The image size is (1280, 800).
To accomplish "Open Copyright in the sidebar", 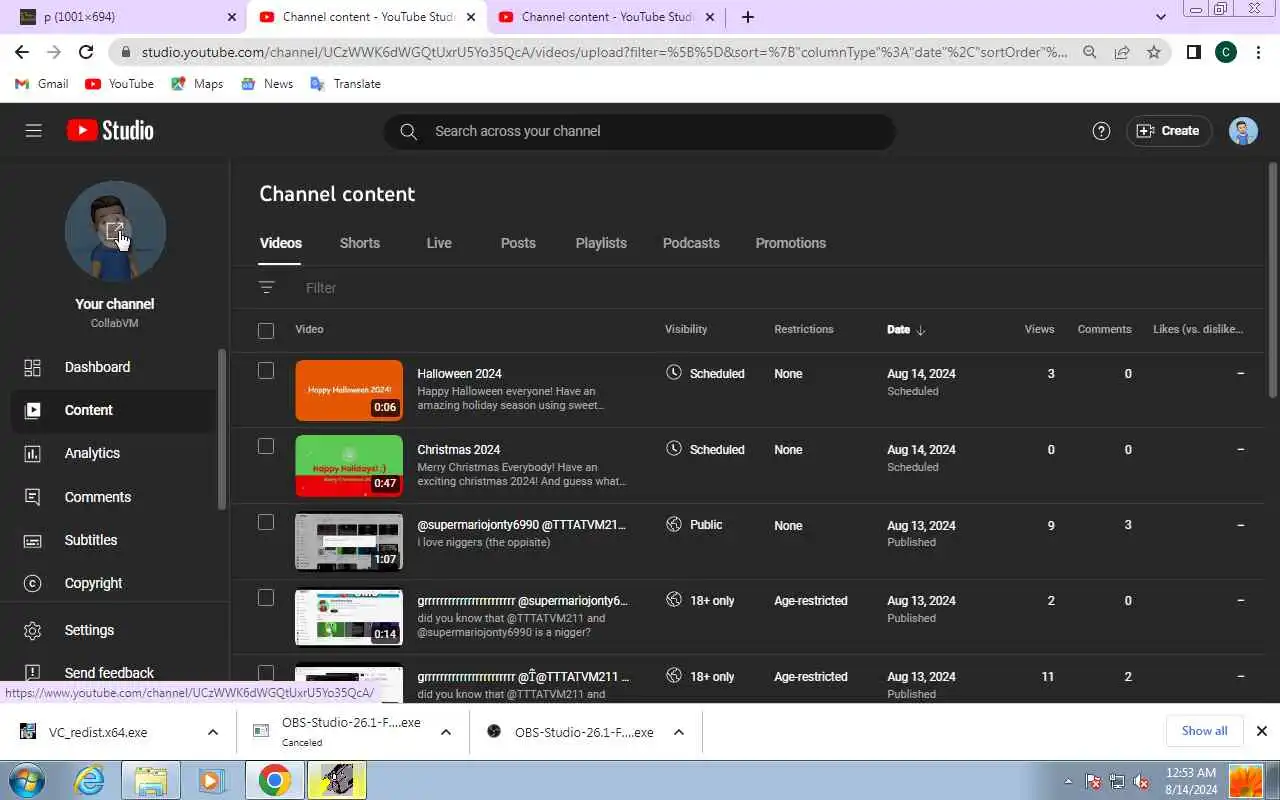I will coord(115,583).
